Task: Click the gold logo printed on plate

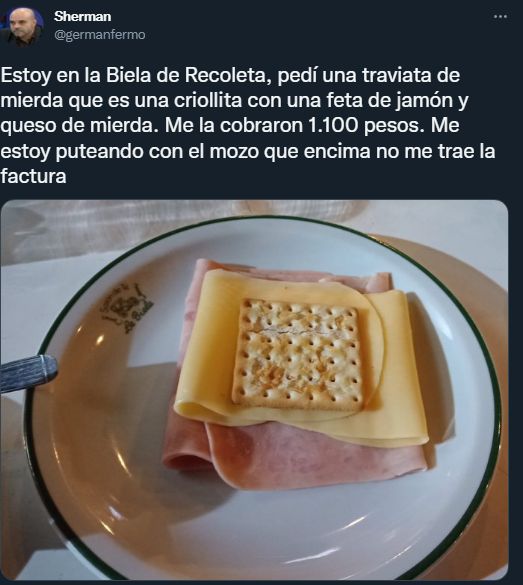Action: click(127, 307)
